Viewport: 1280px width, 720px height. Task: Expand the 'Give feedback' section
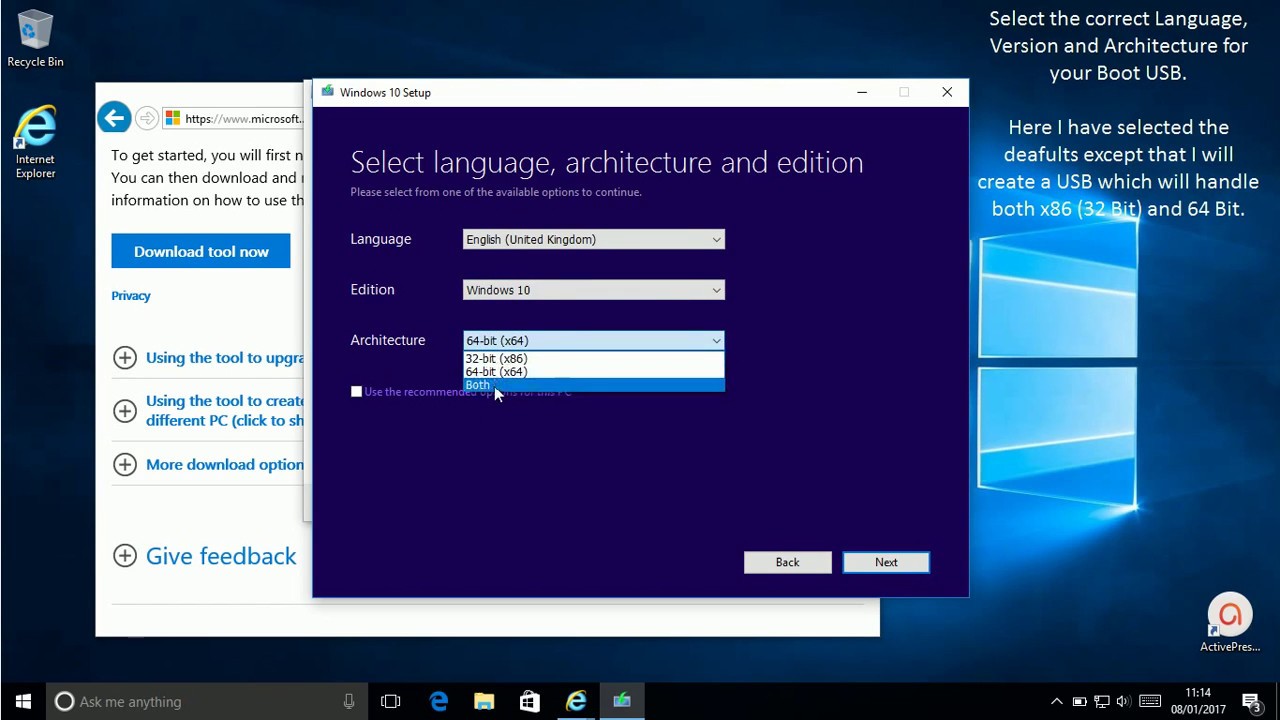(x=125, y=556)
